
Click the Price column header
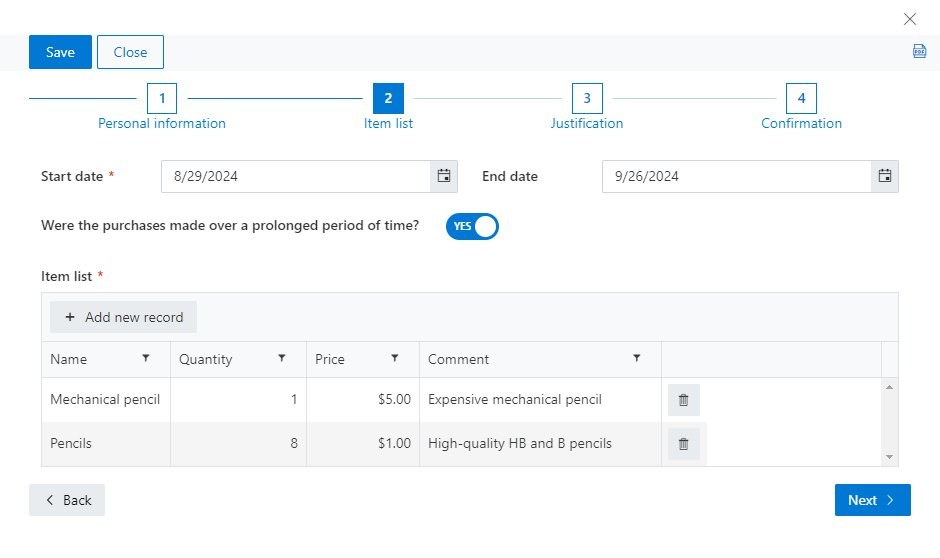tap(363, 360)
